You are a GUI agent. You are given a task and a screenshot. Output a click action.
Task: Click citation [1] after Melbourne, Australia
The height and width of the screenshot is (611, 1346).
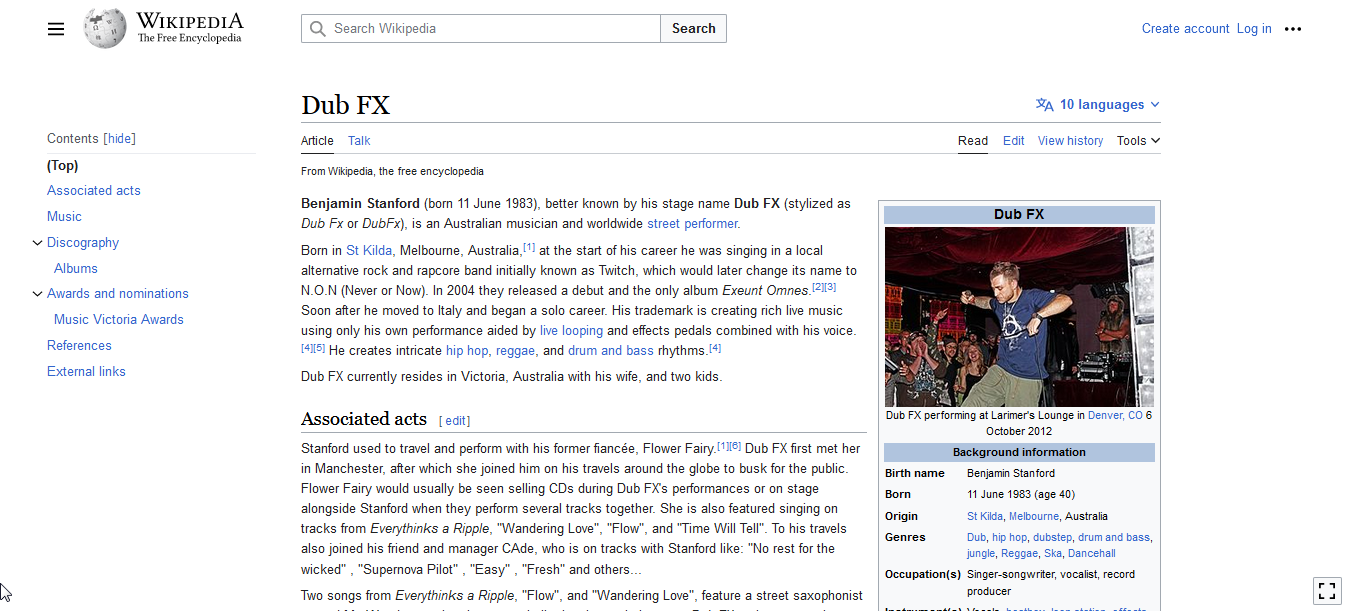click(x=529, y=247)
